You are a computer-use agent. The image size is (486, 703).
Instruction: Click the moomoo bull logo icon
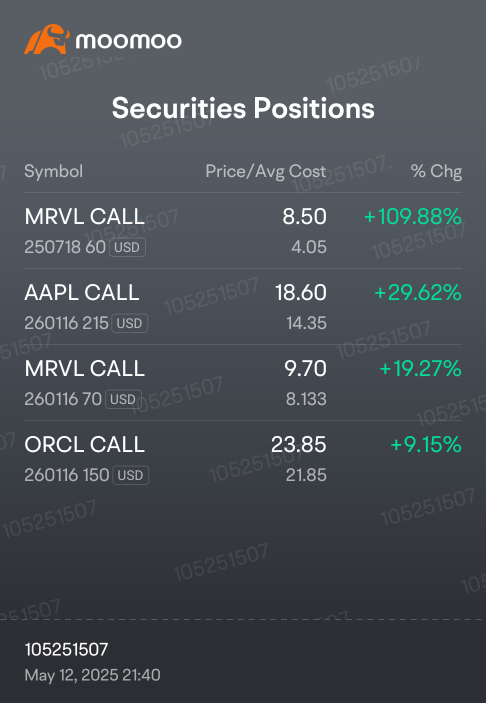point(47,39)
